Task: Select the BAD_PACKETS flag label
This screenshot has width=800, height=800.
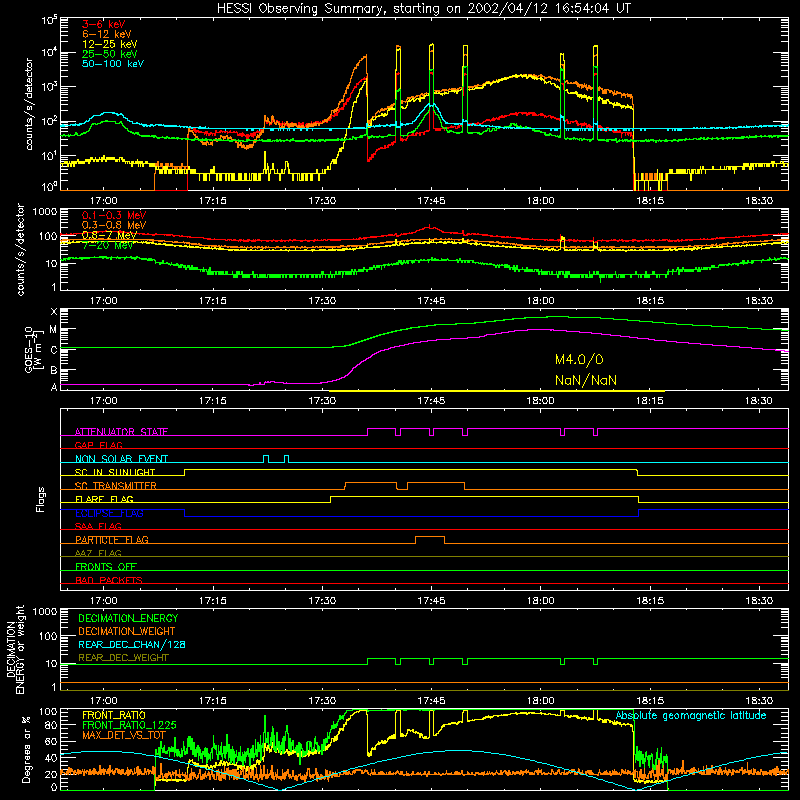Action: 109,580
